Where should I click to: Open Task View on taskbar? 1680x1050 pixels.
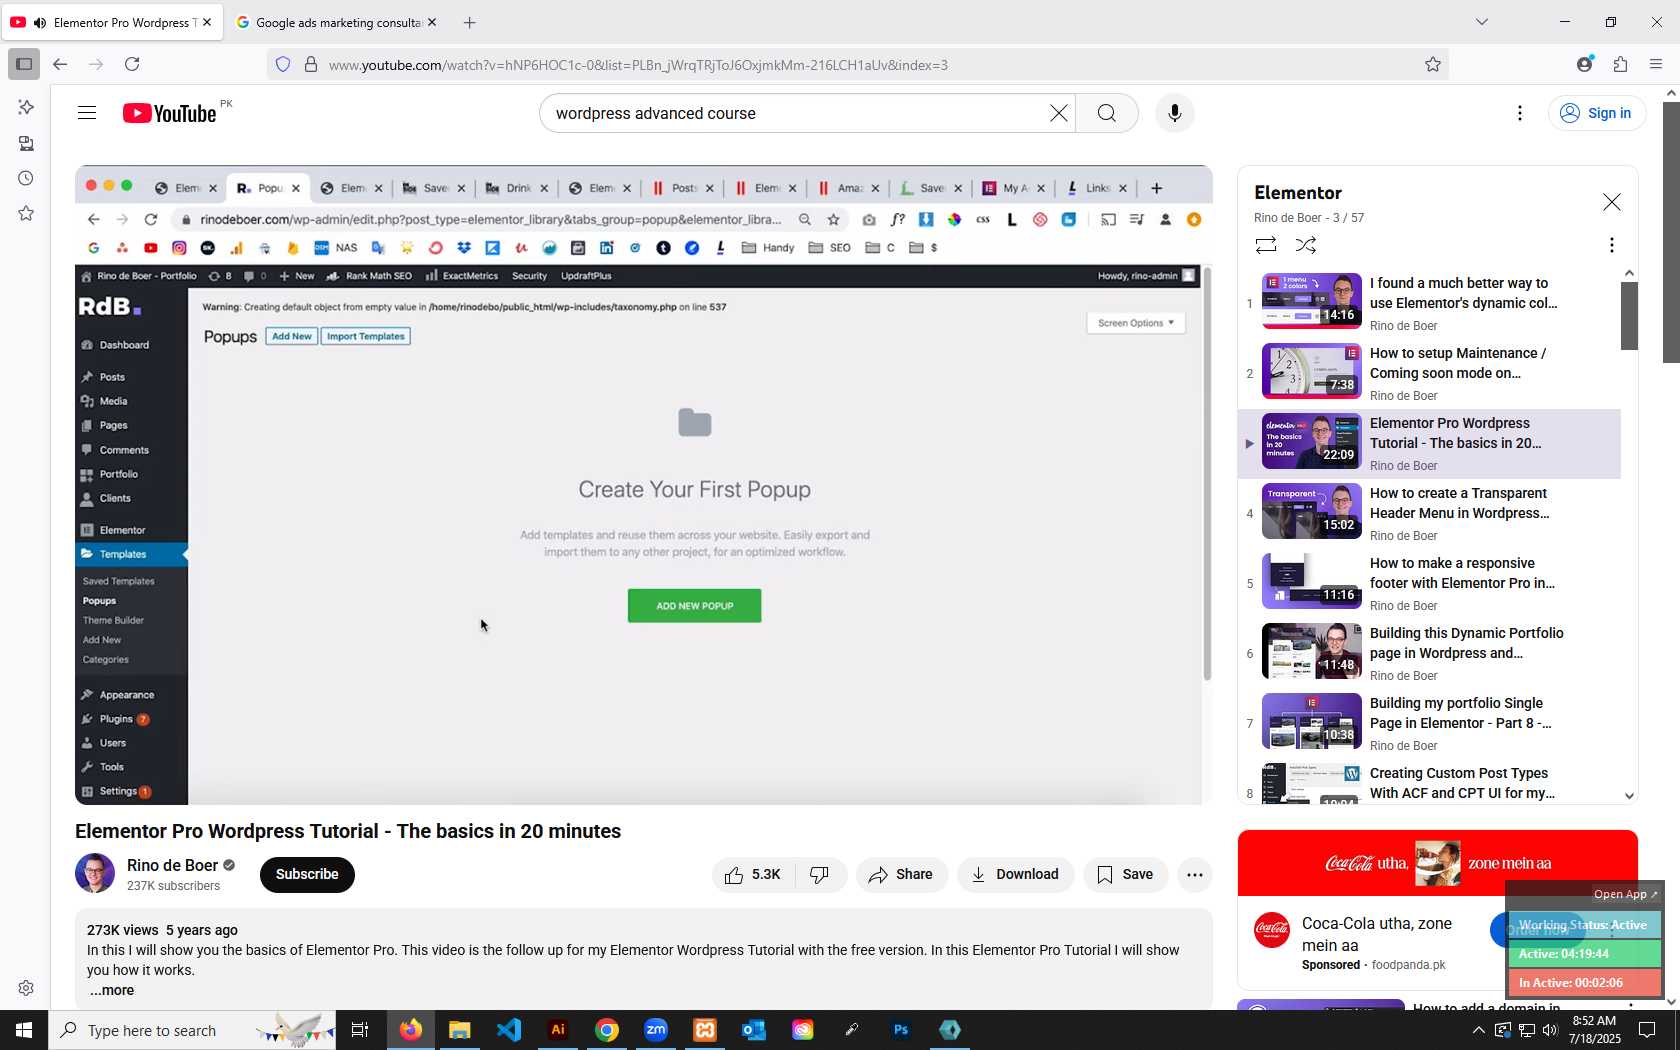point(360,1030)
